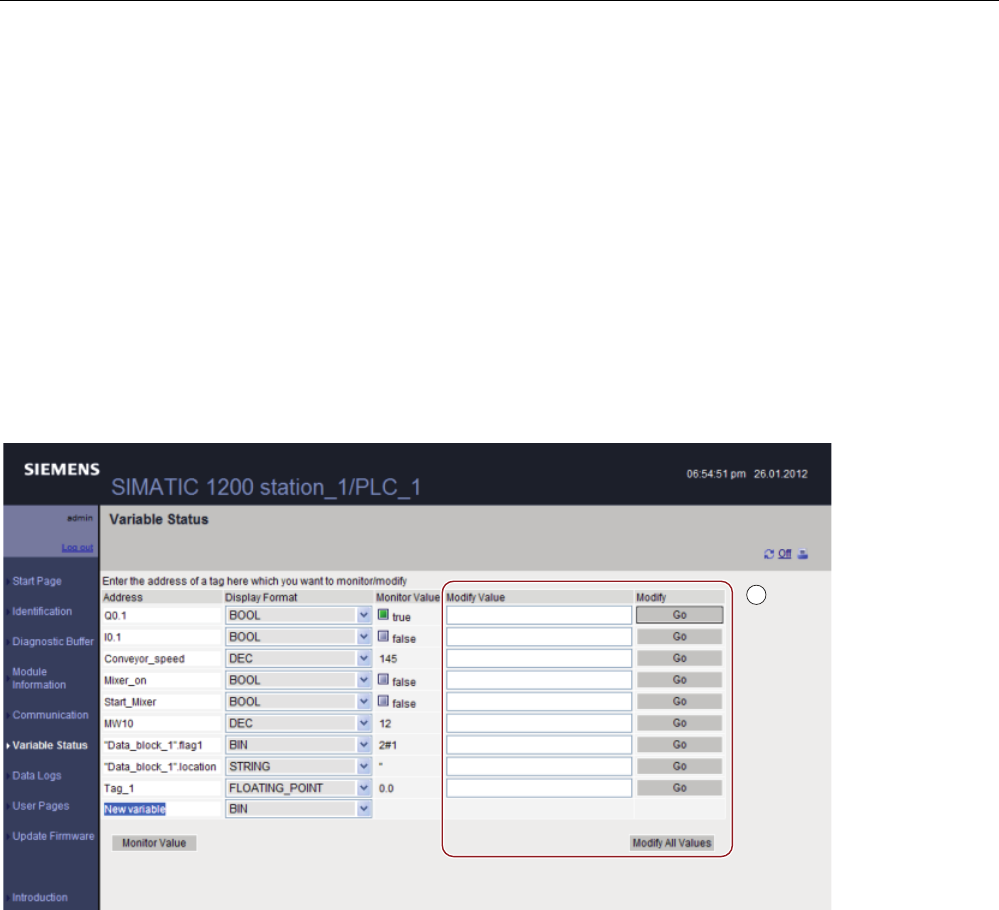Click the Modify Value field for Mixer_on
The width and height of the screenshot is (999, 910).
pos(539,680)
